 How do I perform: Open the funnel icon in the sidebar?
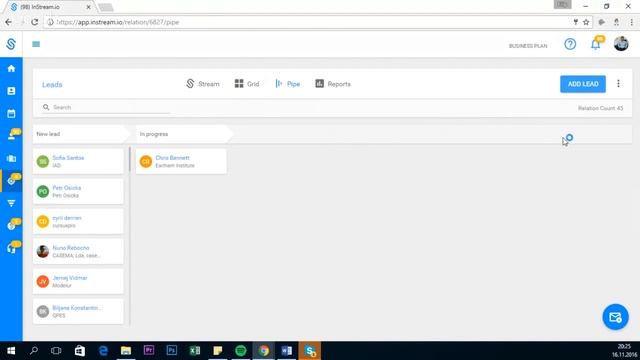tap(11, 203)
